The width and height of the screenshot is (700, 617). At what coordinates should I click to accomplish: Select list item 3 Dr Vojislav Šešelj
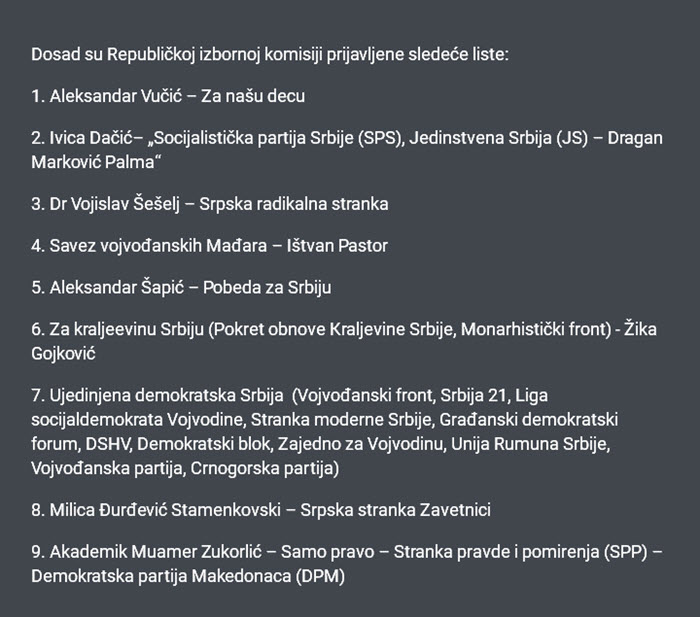(x=210, y=204)
